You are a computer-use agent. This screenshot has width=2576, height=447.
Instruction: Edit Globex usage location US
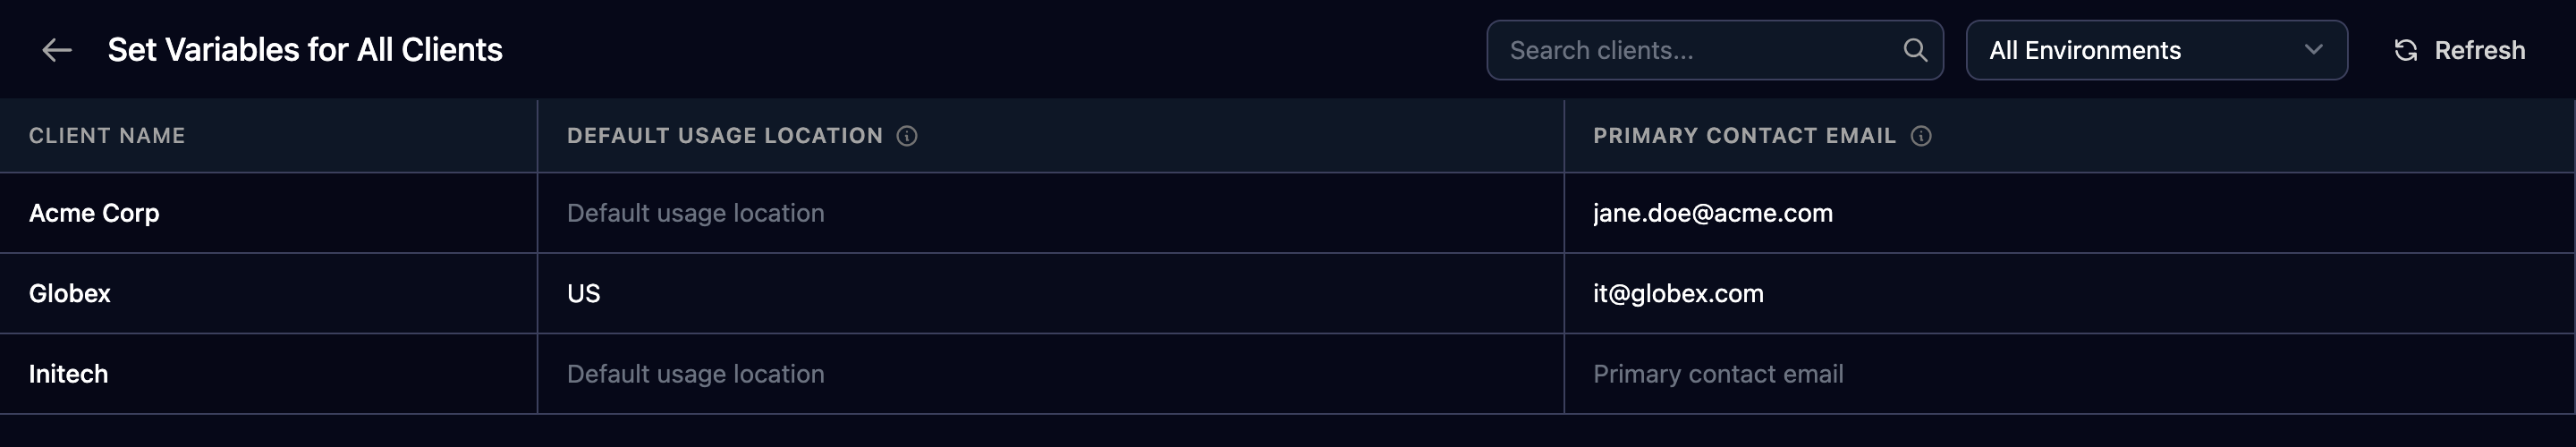(x=1050, y=293)
